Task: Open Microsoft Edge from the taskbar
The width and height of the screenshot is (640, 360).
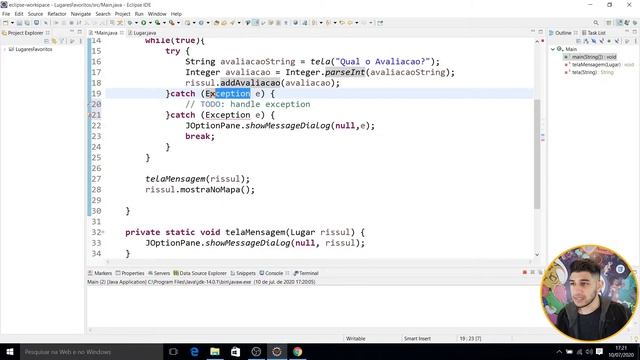Action: (x=194, y=351)
